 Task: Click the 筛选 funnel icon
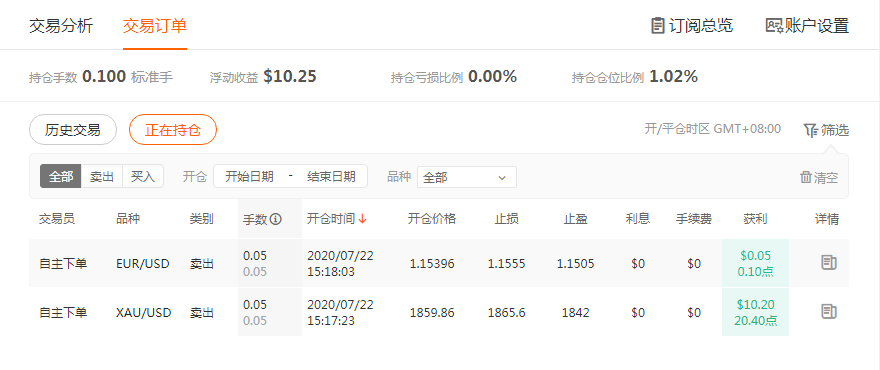pos(810,130)
